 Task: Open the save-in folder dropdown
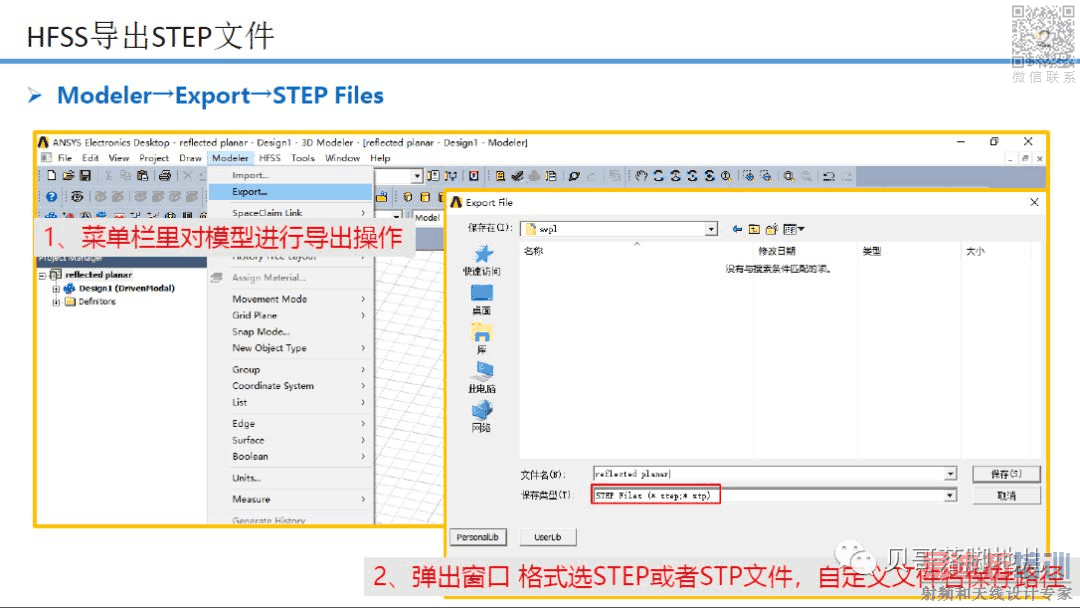coord(711,229)
